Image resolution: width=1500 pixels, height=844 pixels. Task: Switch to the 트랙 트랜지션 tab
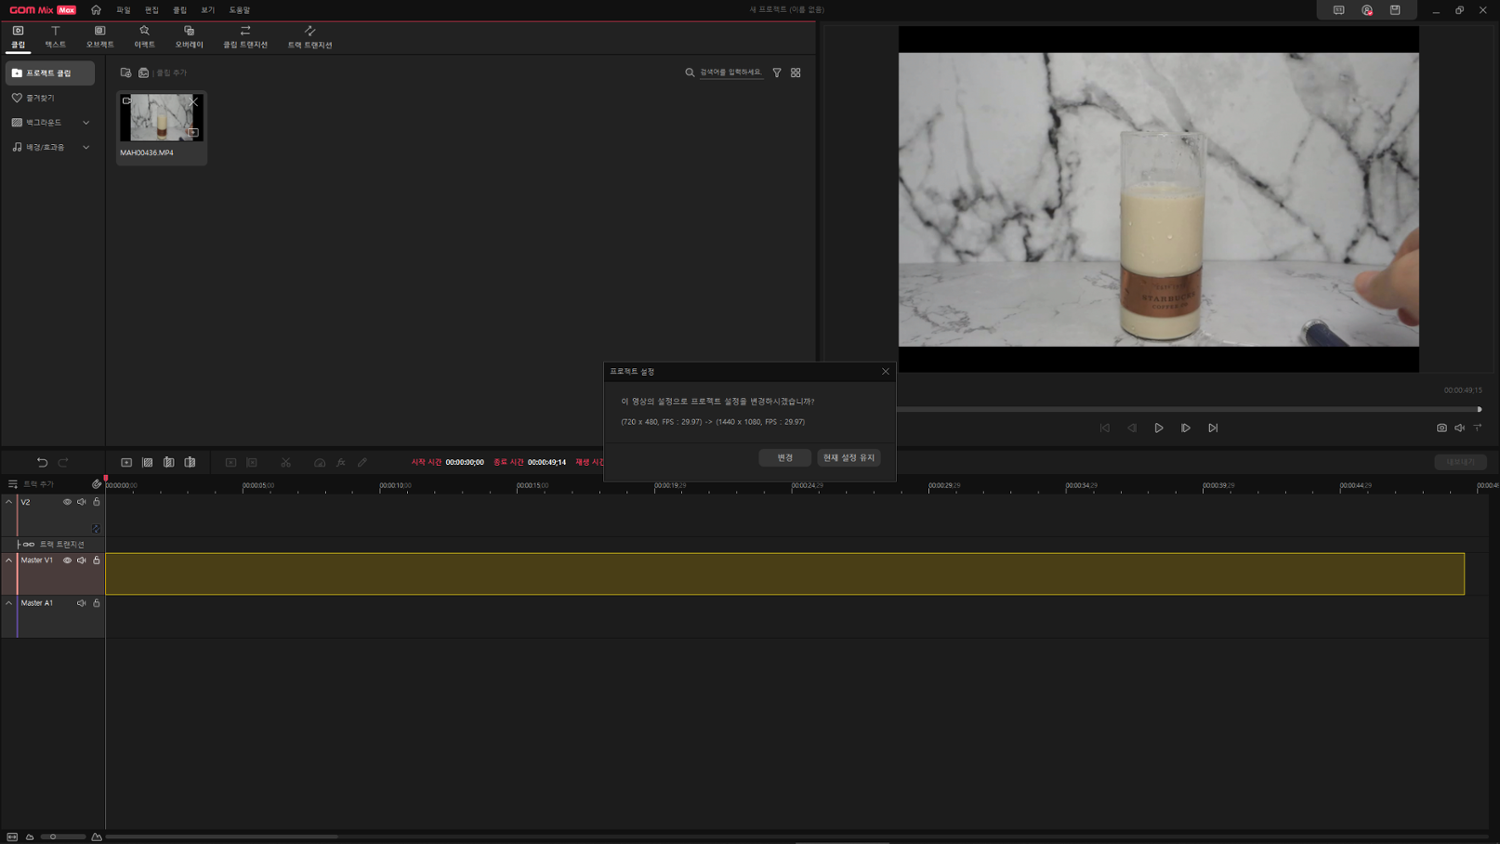pos(310,37)
